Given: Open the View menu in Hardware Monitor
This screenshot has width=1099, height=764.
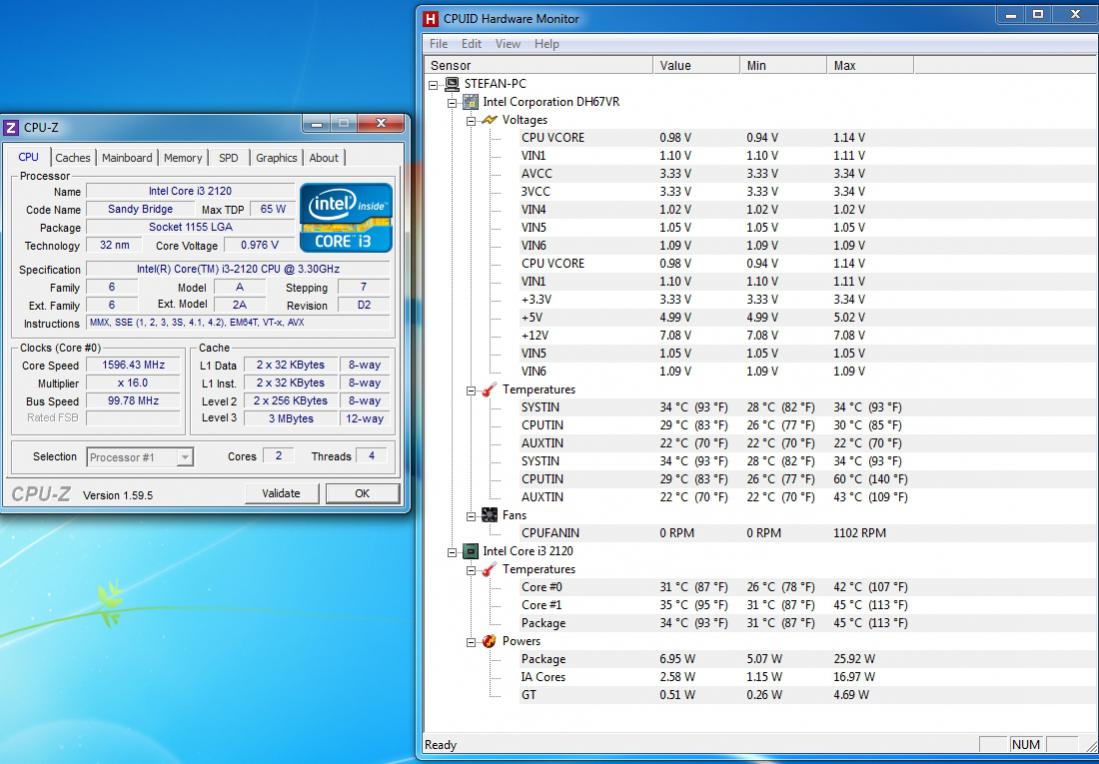Looking at the screenshot, I should [507, 43].
